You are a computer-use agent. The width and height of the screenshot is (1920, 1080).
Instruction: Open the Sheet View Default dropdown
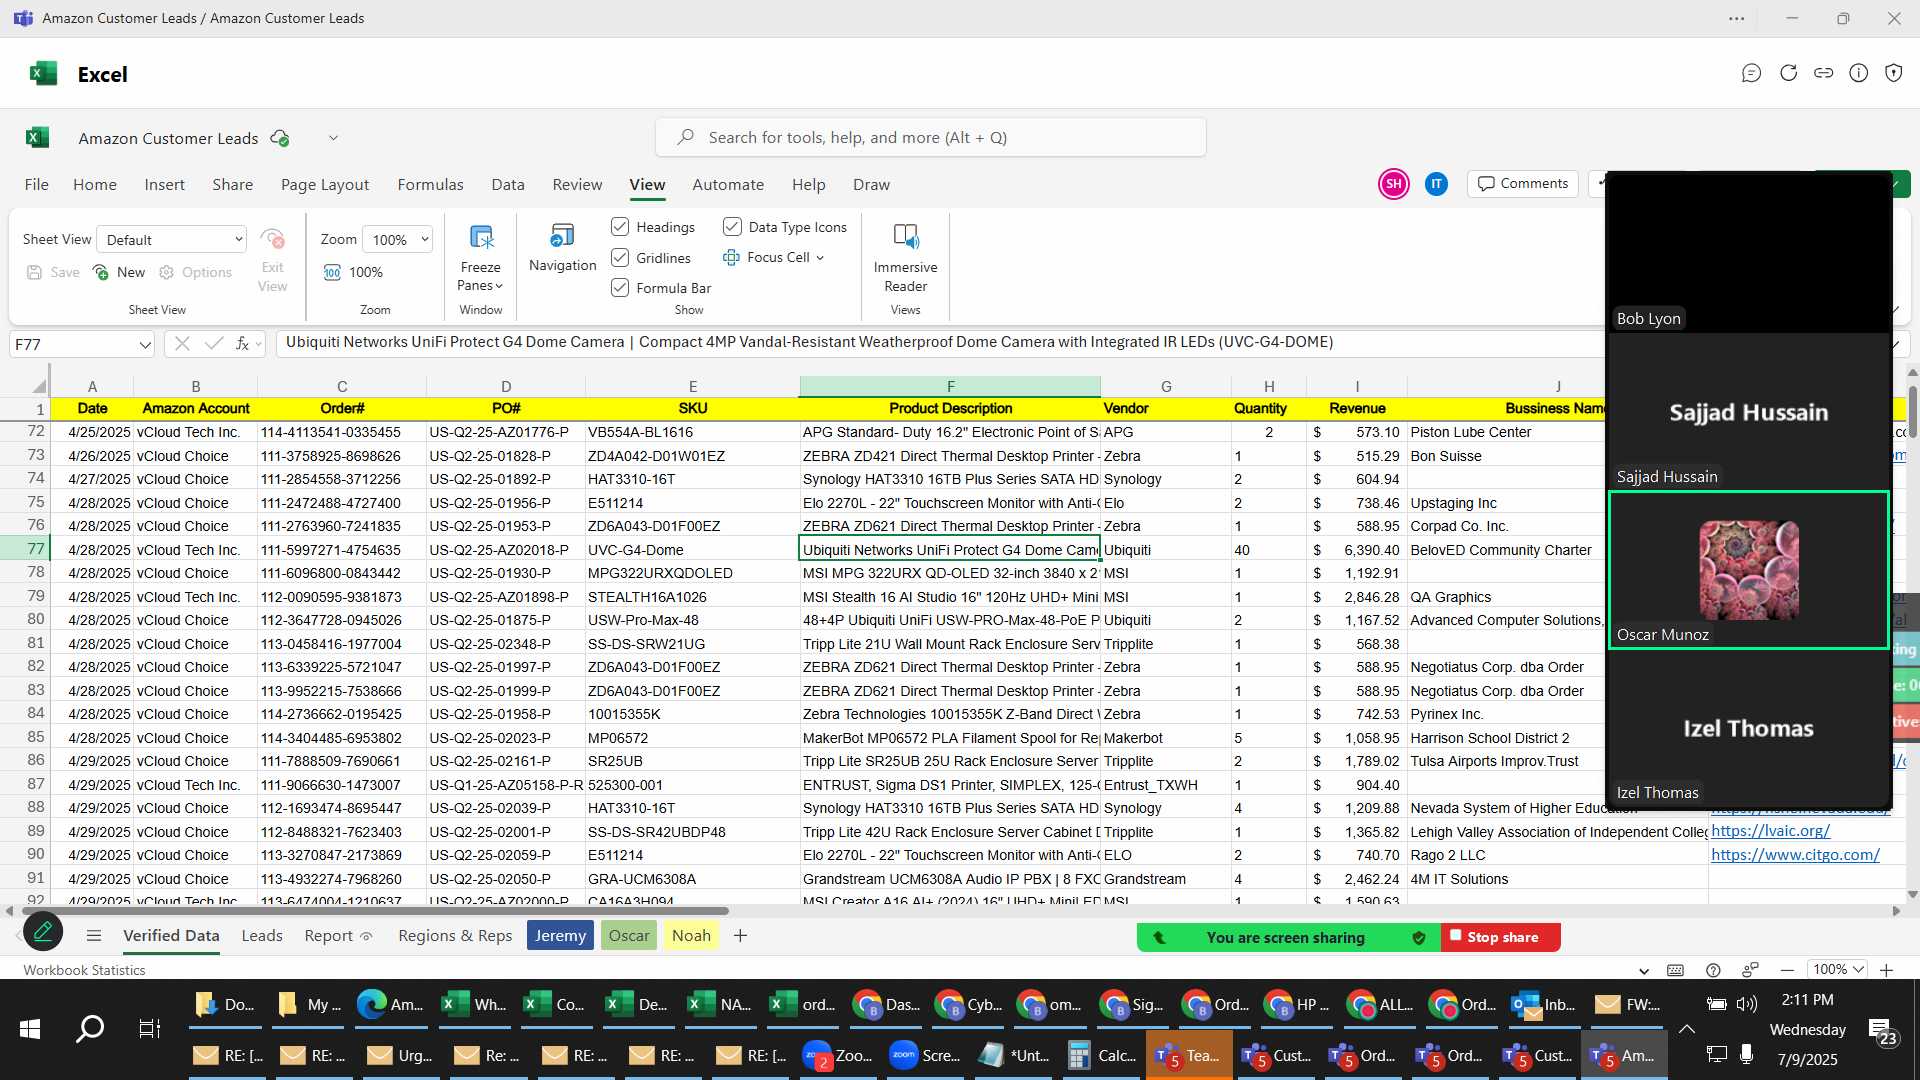click(x=172, y=240)
